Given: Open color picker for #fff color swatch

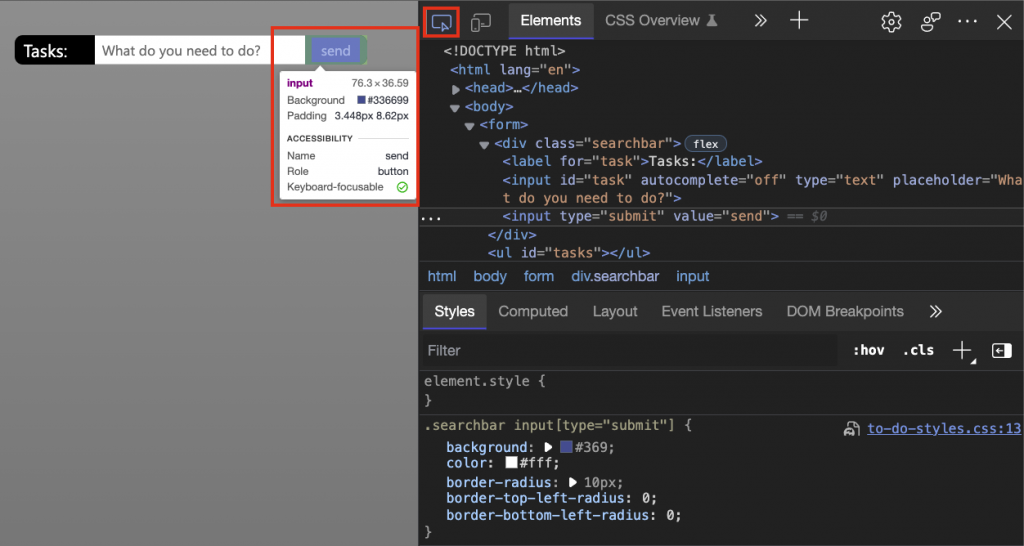Looking at the screenshot, I should [511, 463].
